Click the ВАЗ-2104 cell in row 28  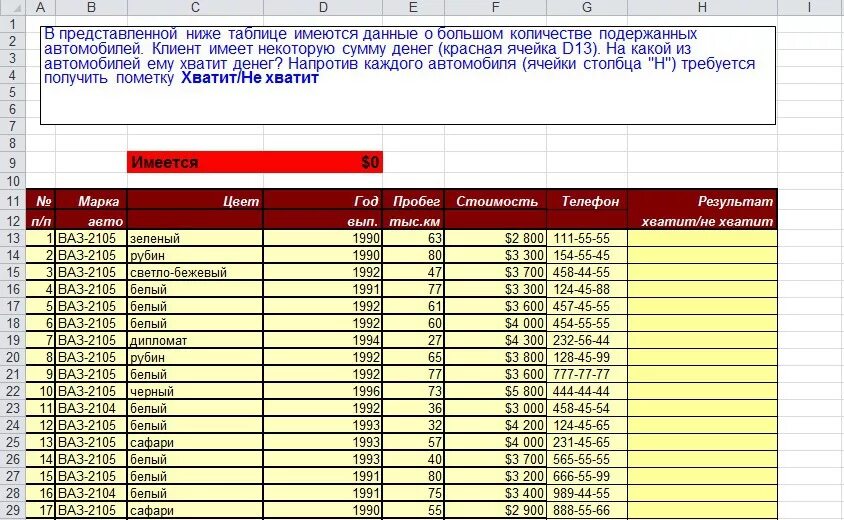[x=91, y=493]
